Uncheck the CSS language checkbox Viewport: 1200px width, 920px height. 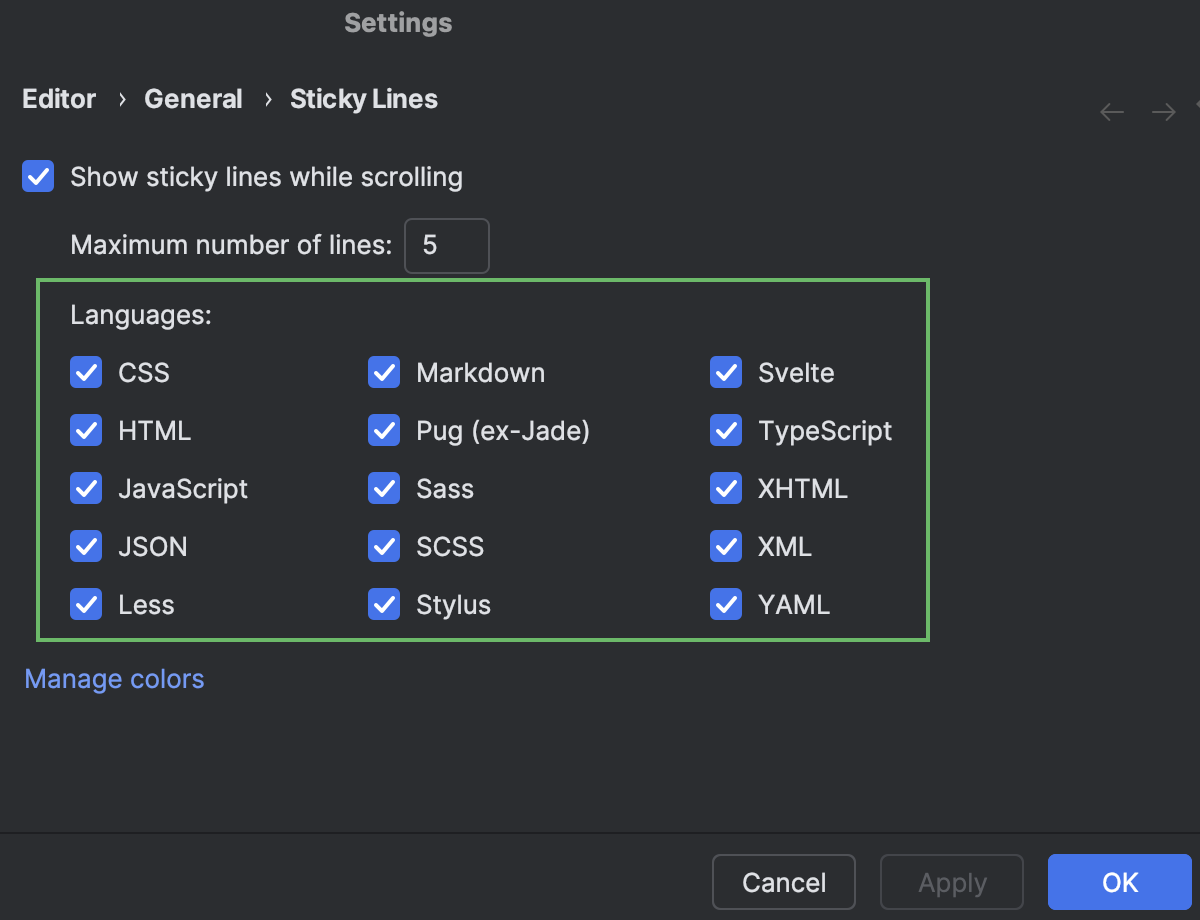[86, 372]
